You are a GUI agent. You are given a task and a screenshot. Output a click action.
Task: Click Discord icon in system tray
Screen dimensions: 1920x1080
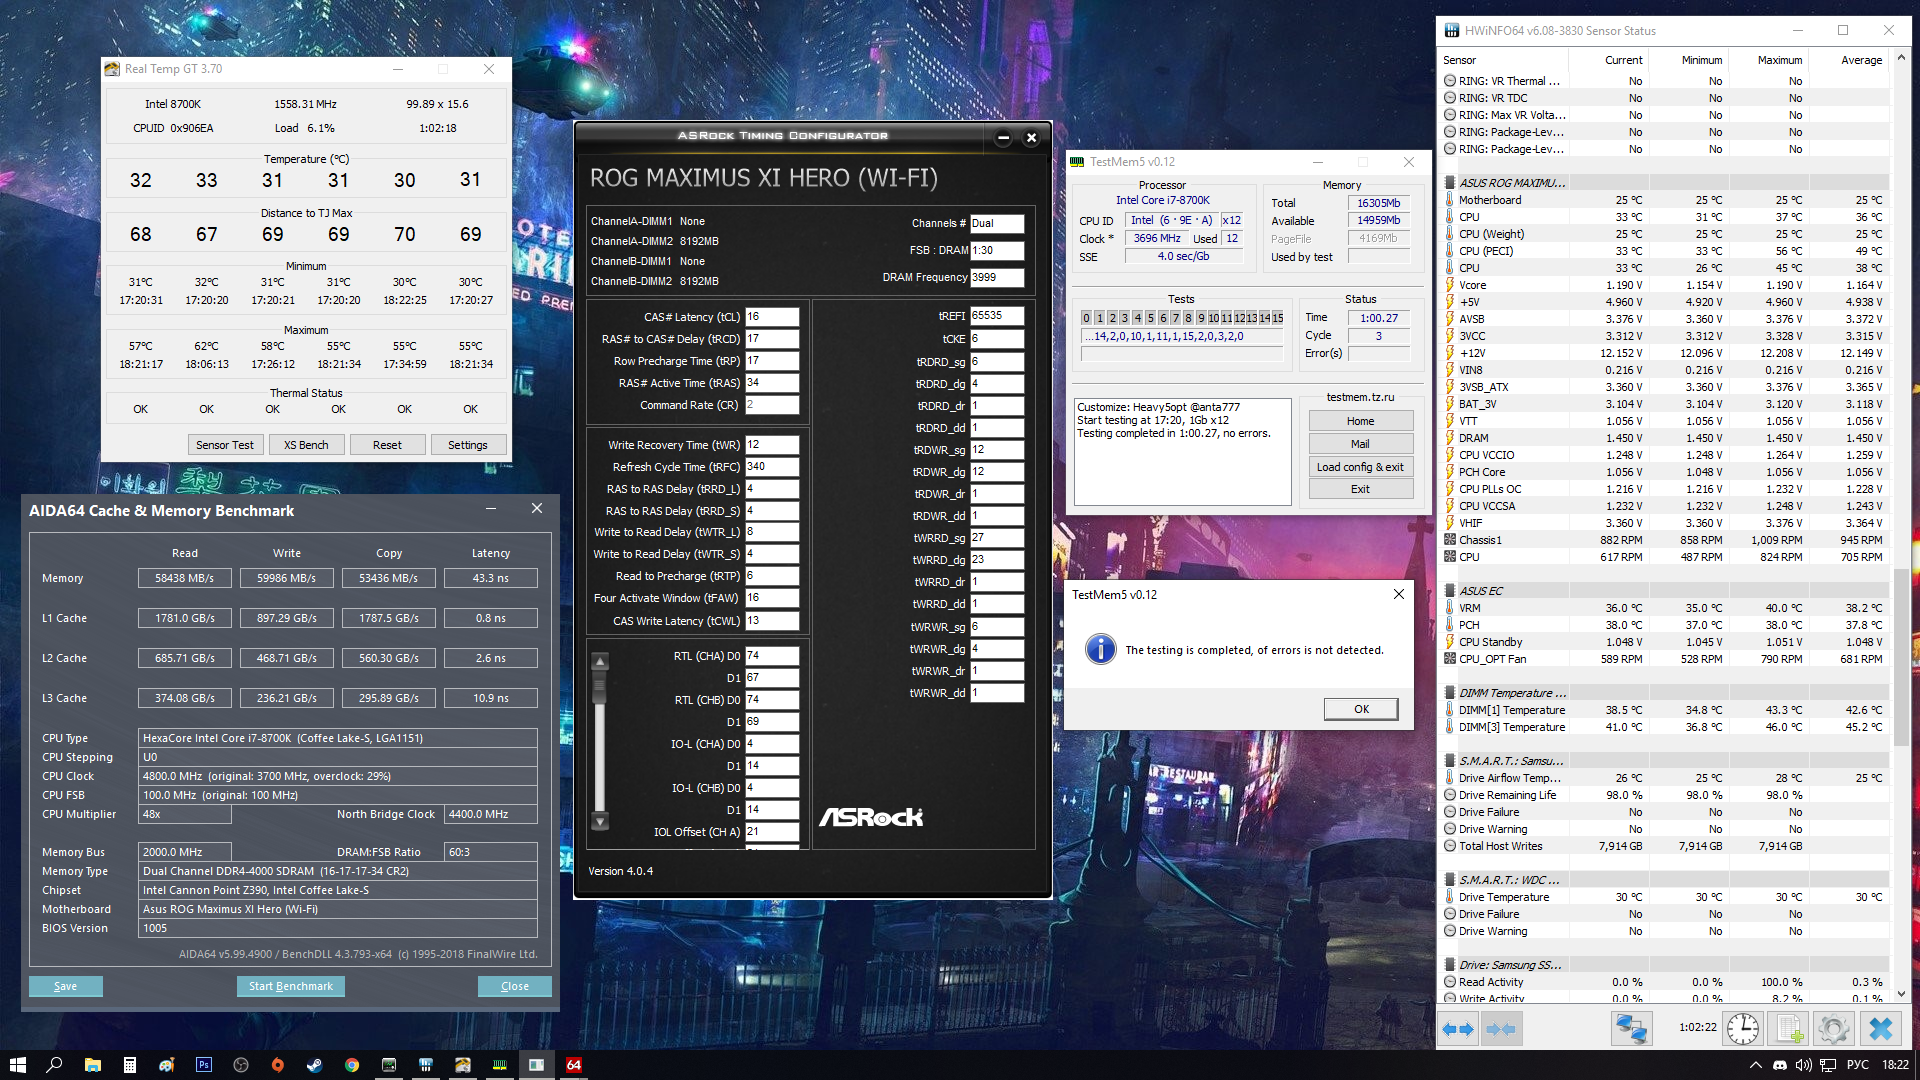pyautogui.click(x=1780, y=1065)
